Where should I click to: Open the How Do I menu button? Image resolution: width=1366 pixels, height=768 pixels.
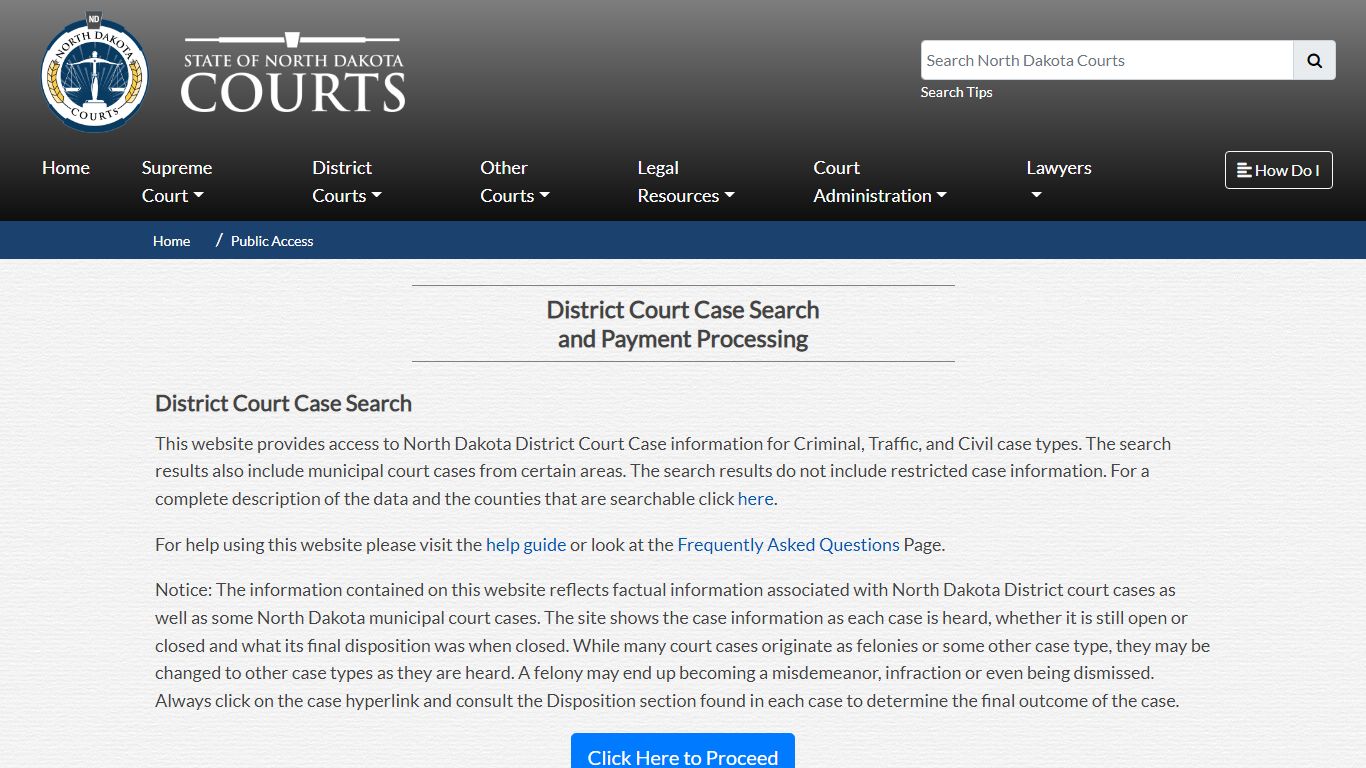click(1278, 170)
